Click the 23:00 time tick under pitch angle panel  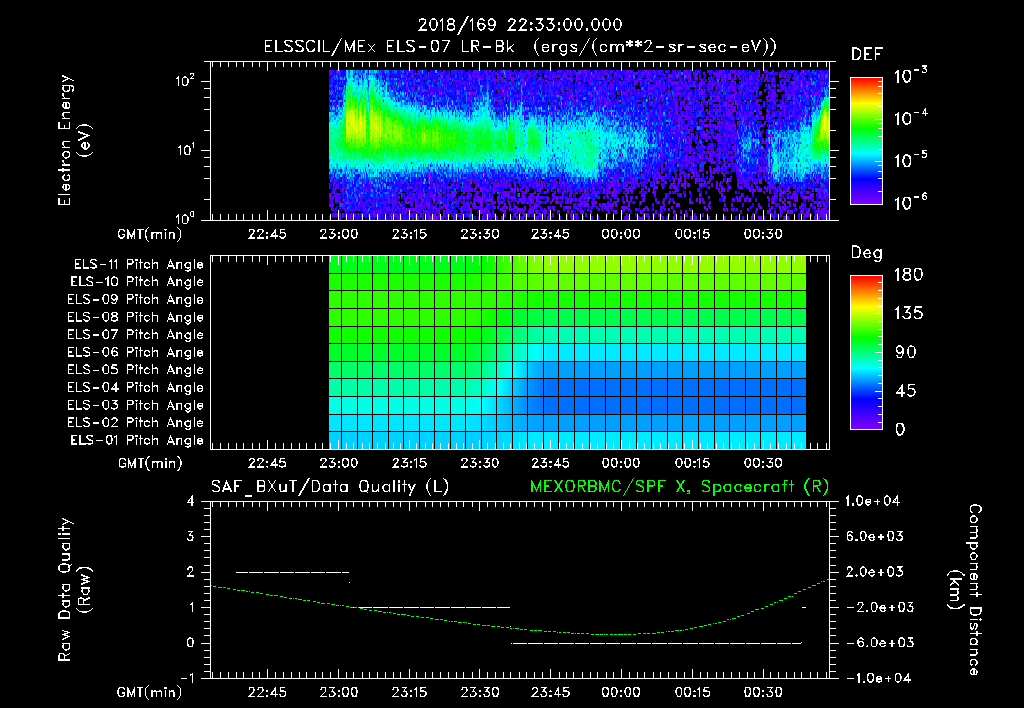(338, 463)
